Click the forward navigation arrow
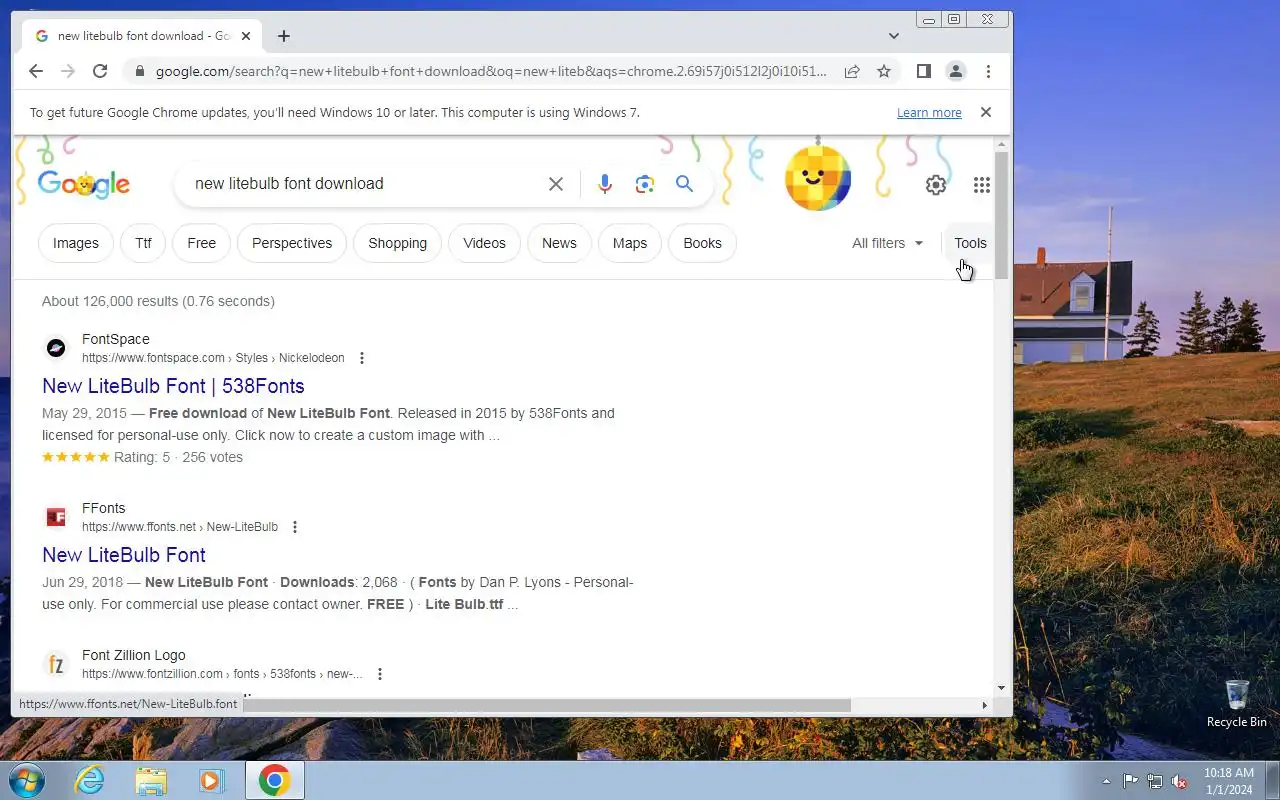The height and width of the screenshot is (800, 1280). (68, 71)
